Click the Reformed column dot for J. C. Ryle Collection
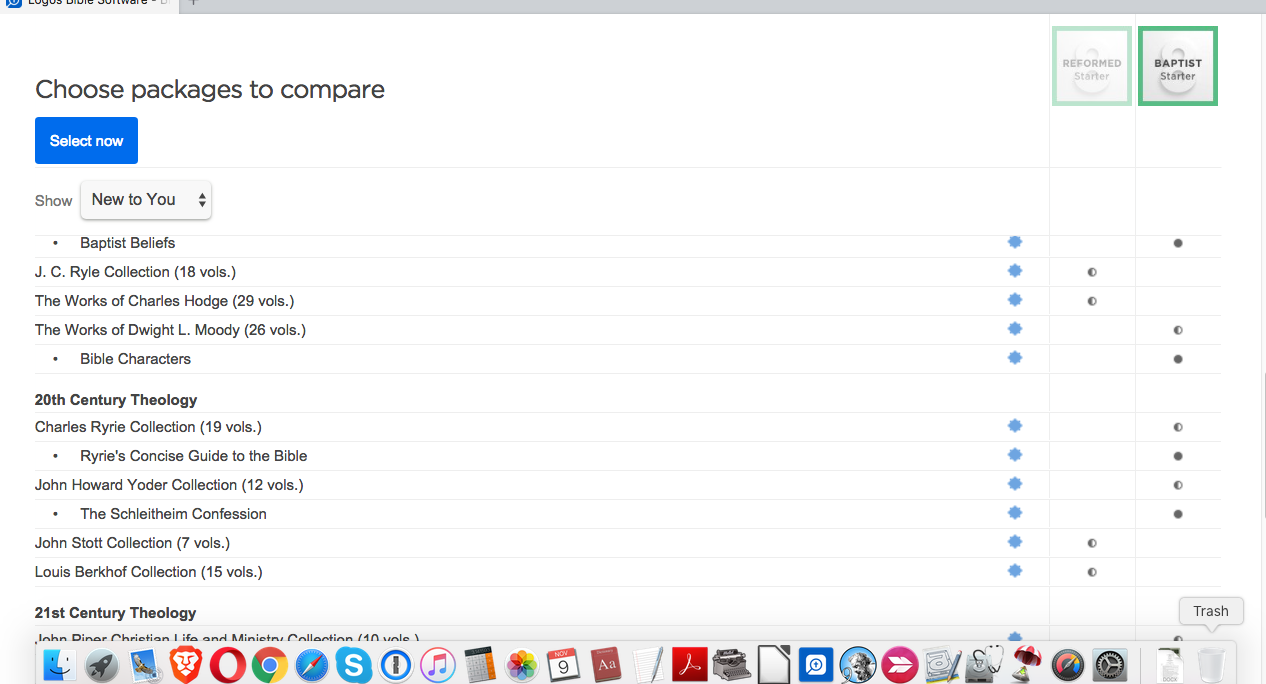 click(1092, 272)
